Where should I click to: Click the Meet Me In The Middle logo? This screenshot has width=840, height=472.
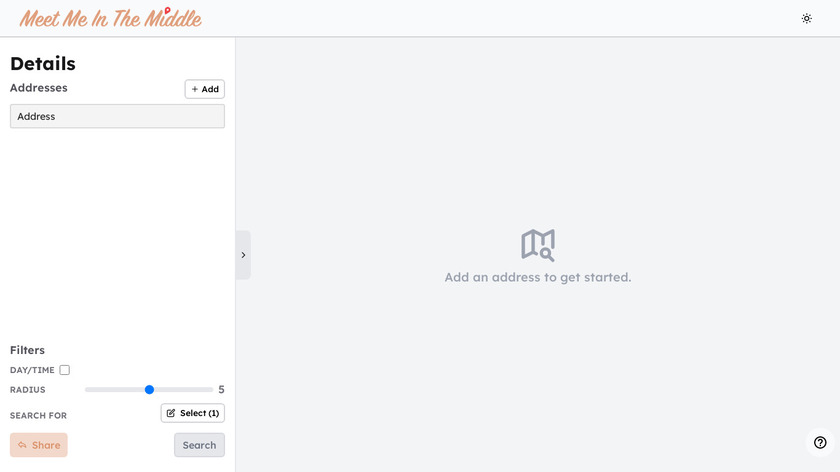(110, 19)
